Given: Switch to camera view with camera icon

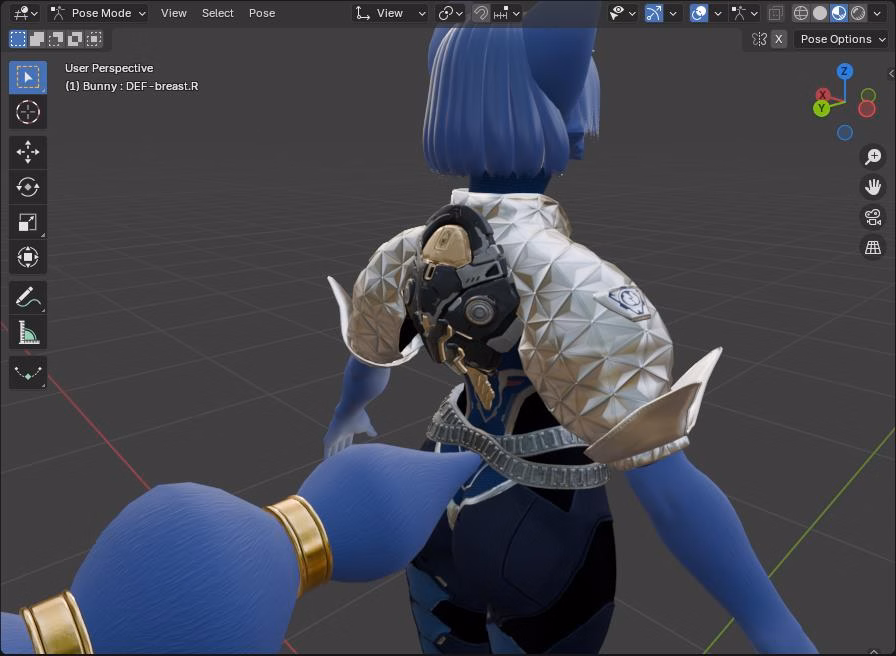Looking at the screenshot, I should click(873, 217).
